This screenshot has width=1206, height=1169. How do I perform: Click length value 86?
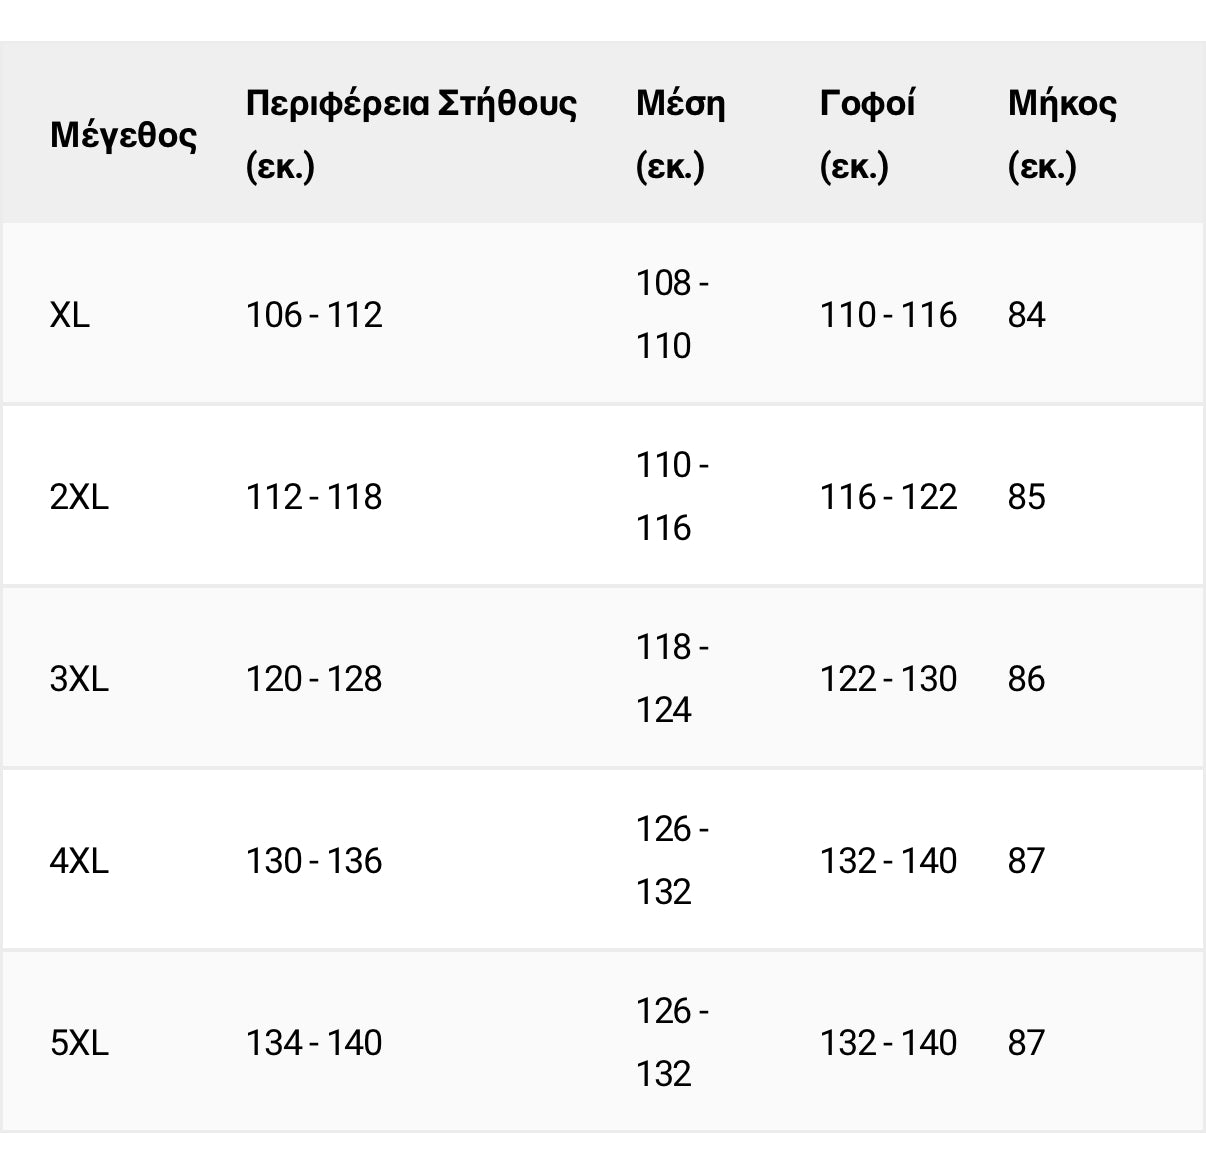pos(1026,679)
